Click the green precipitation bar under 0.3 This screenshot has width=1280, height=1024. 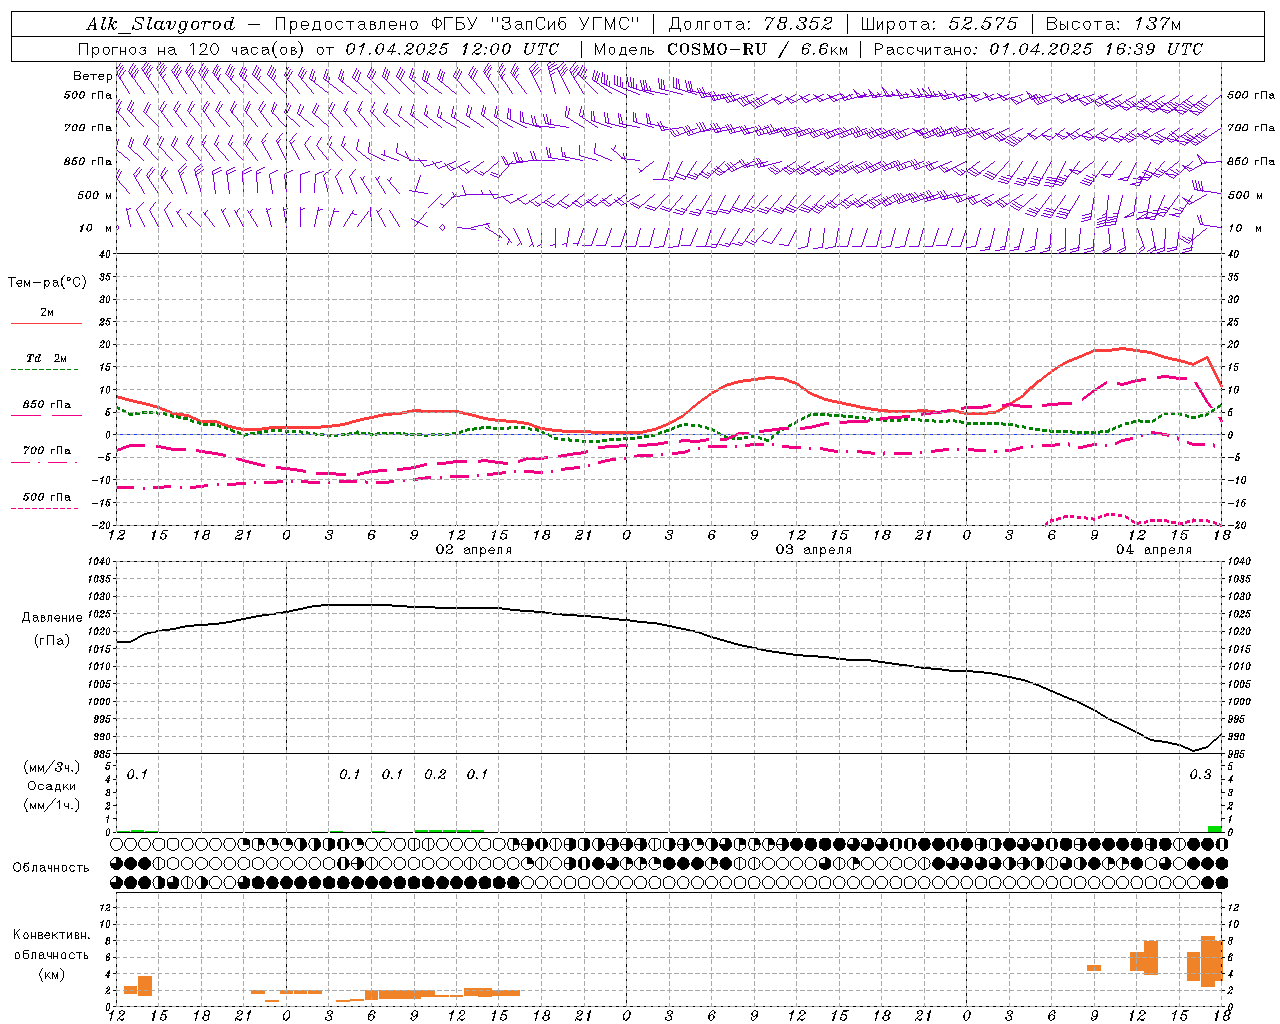coord(1214,829)
